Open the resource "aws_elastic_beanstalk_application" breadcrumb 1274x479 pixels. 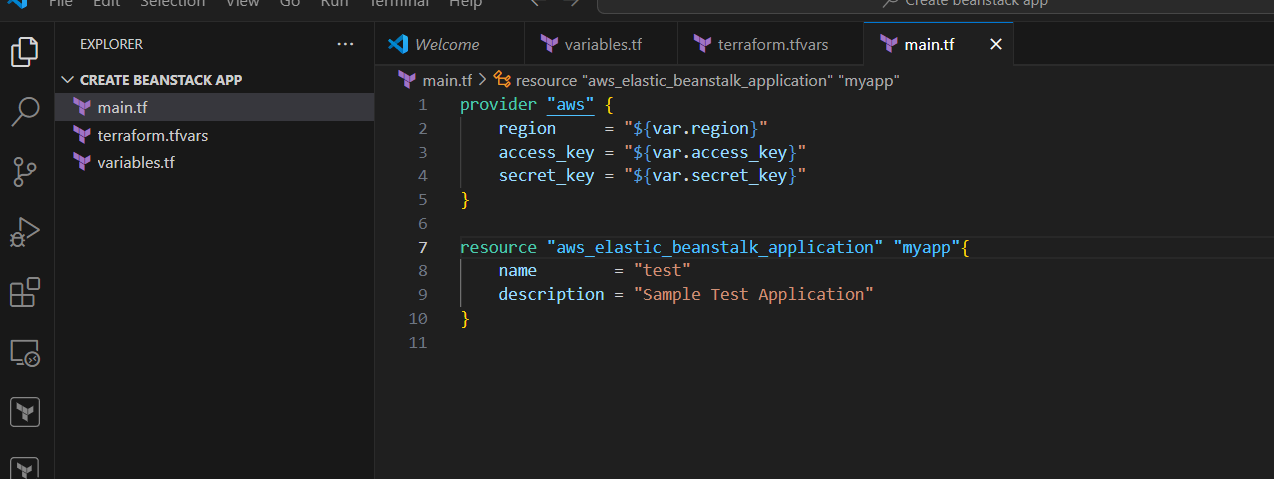coord(697,80)
